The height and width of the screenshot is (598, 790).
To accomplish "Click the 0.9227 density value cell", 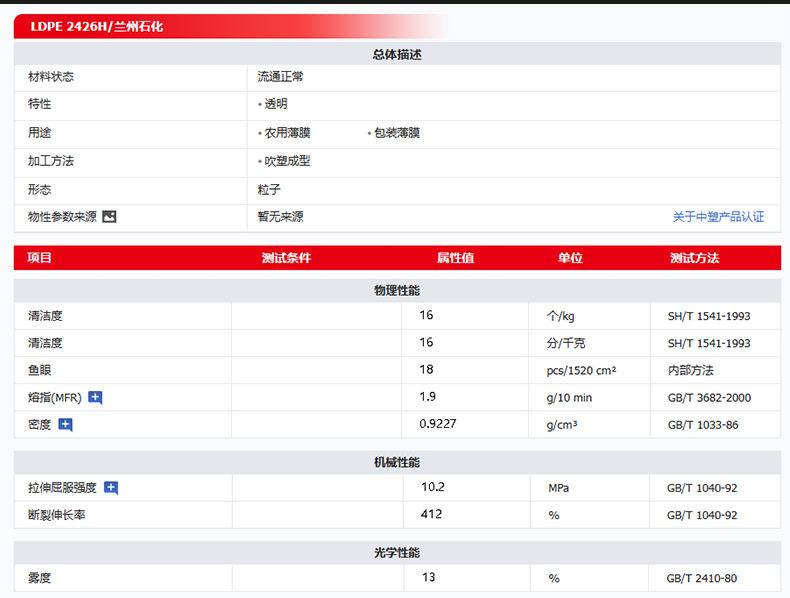I will pos(438,424).
